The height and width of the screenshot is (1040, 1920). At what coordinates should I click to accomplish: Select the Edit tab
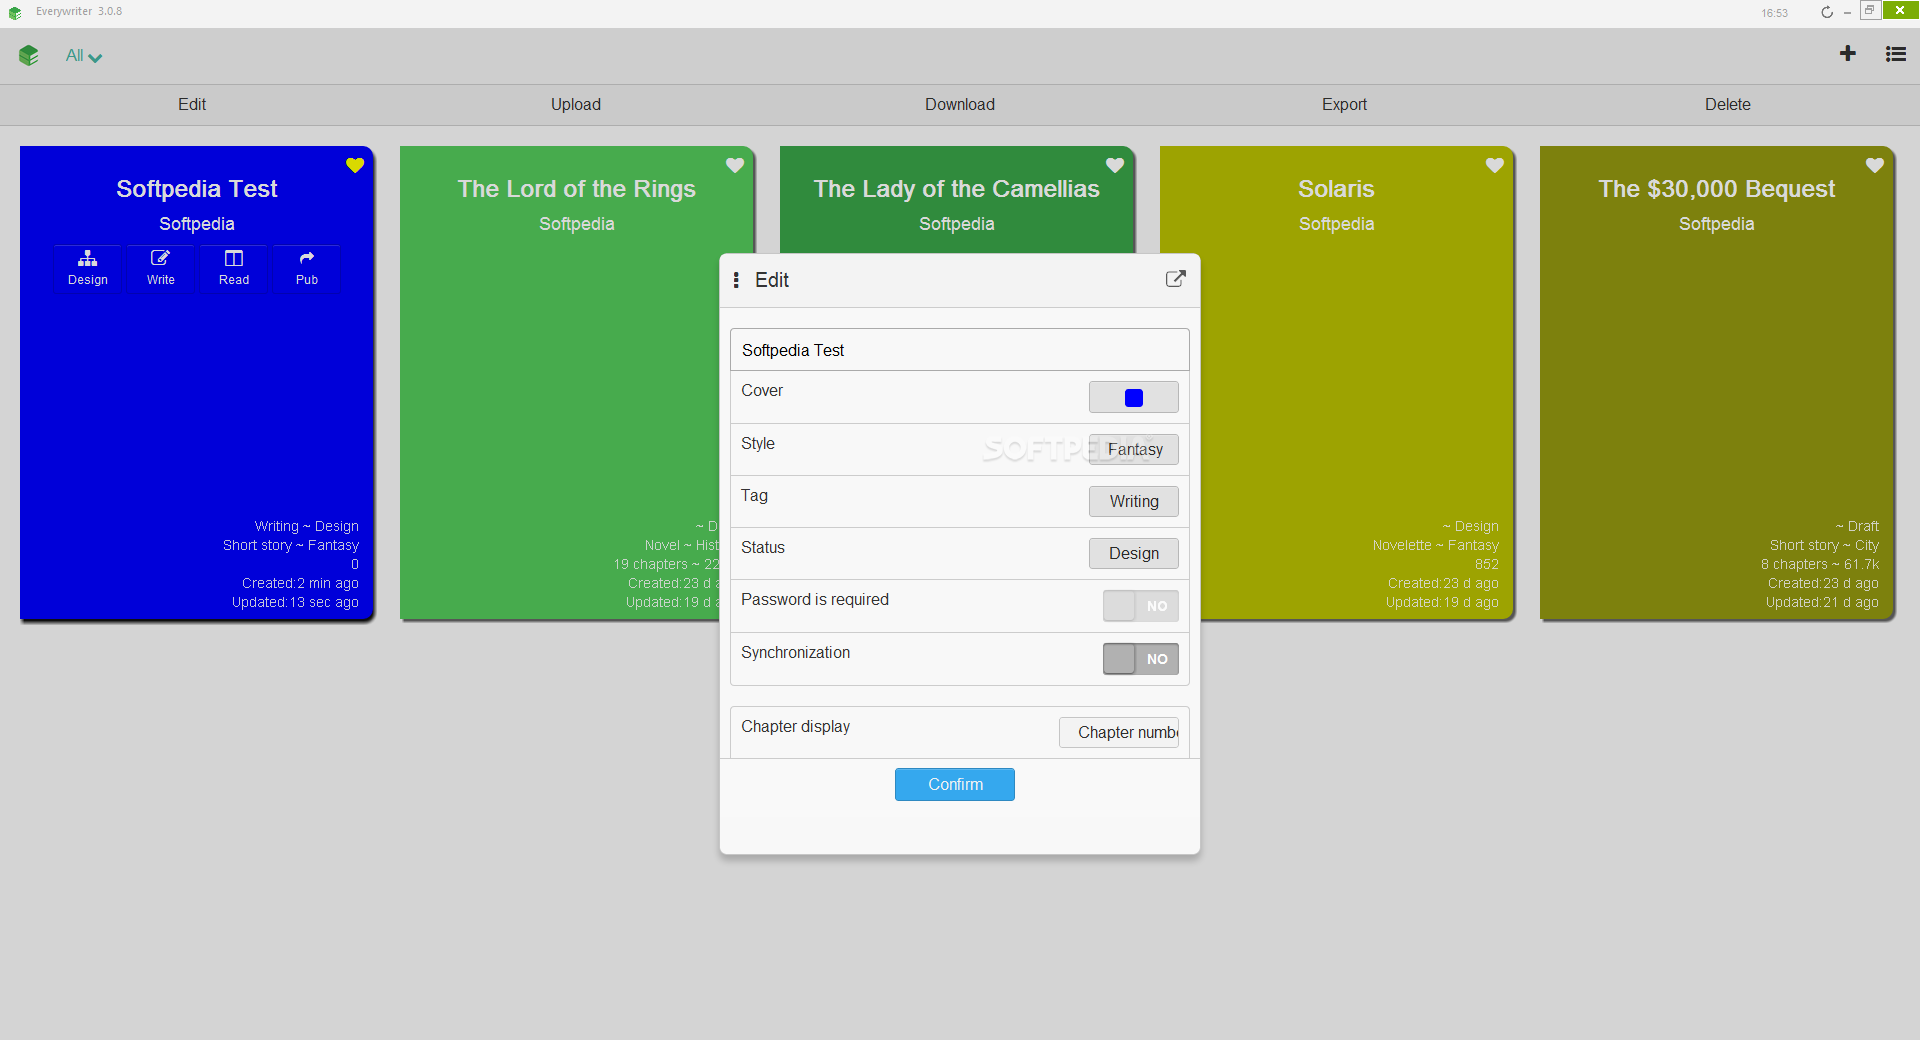[192, 104]
